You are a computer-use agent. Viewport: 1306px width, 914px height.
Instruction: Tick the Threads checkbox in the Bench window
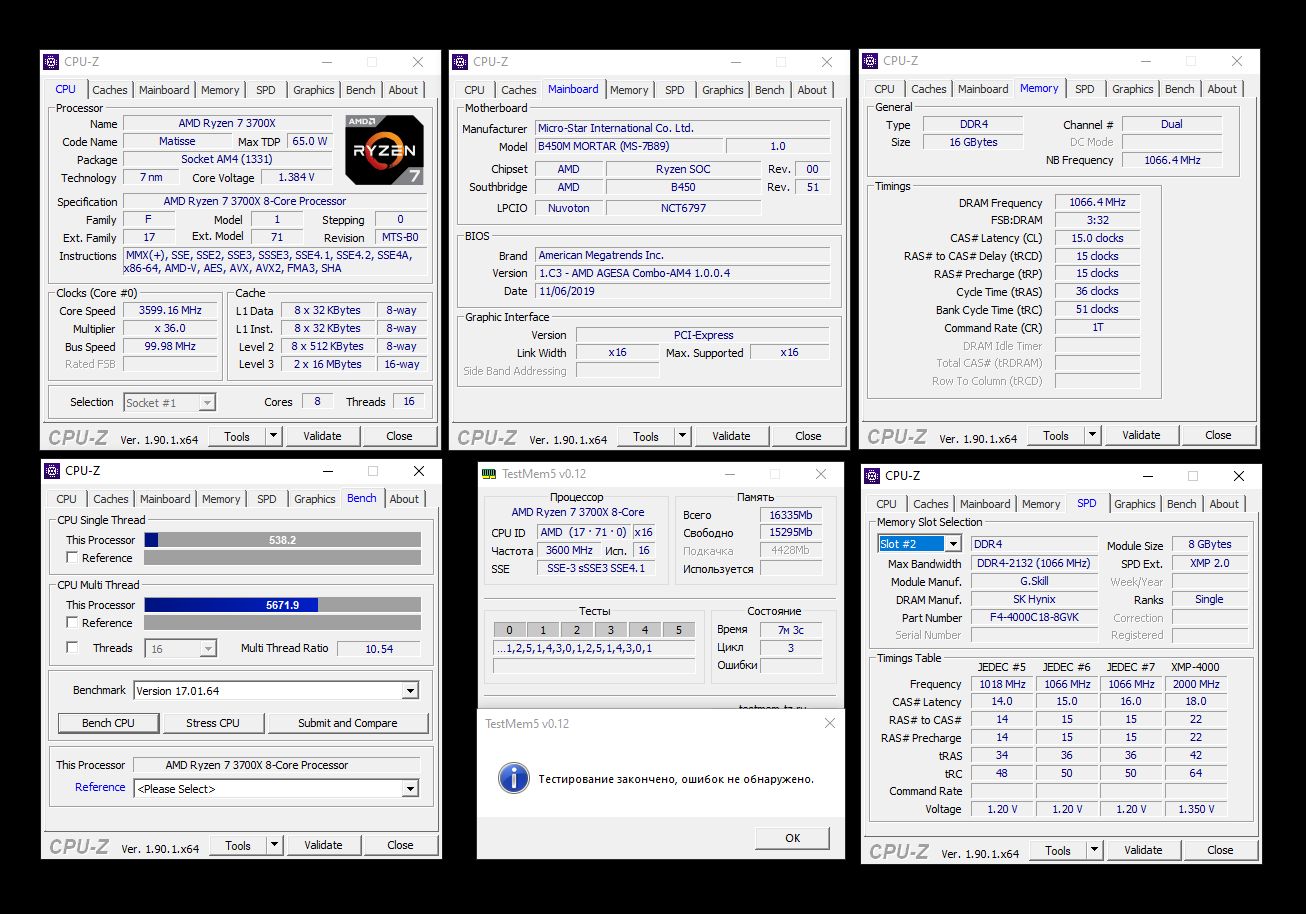[x=72, y=648]
